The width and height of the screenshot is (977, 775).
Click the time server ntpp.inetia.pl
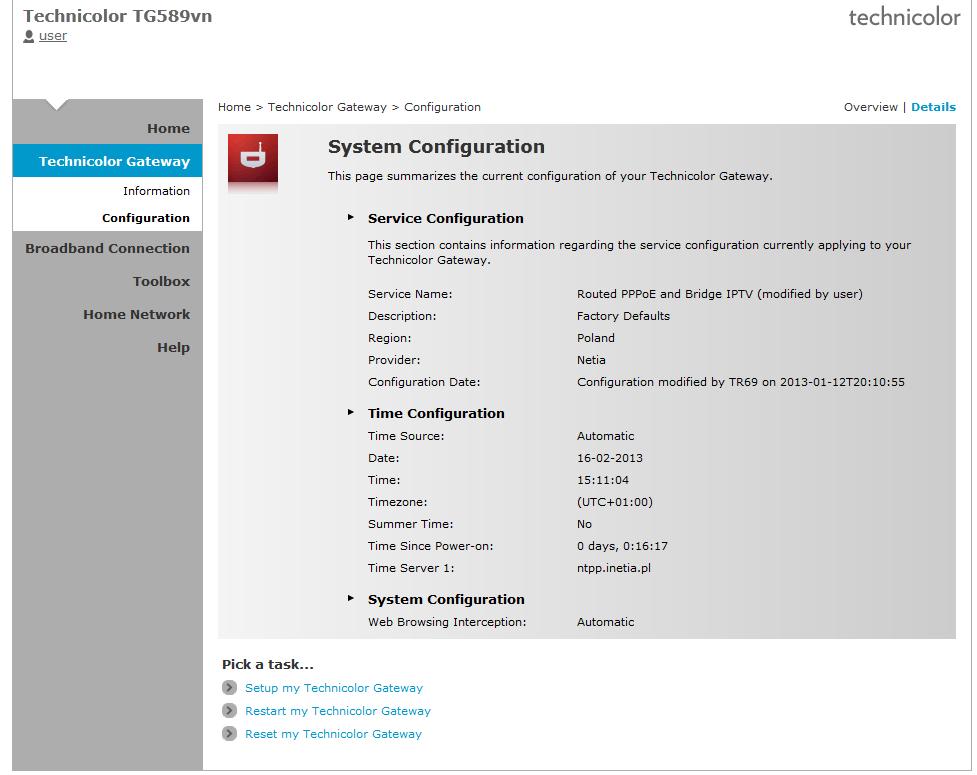click(x=614, y=568)
